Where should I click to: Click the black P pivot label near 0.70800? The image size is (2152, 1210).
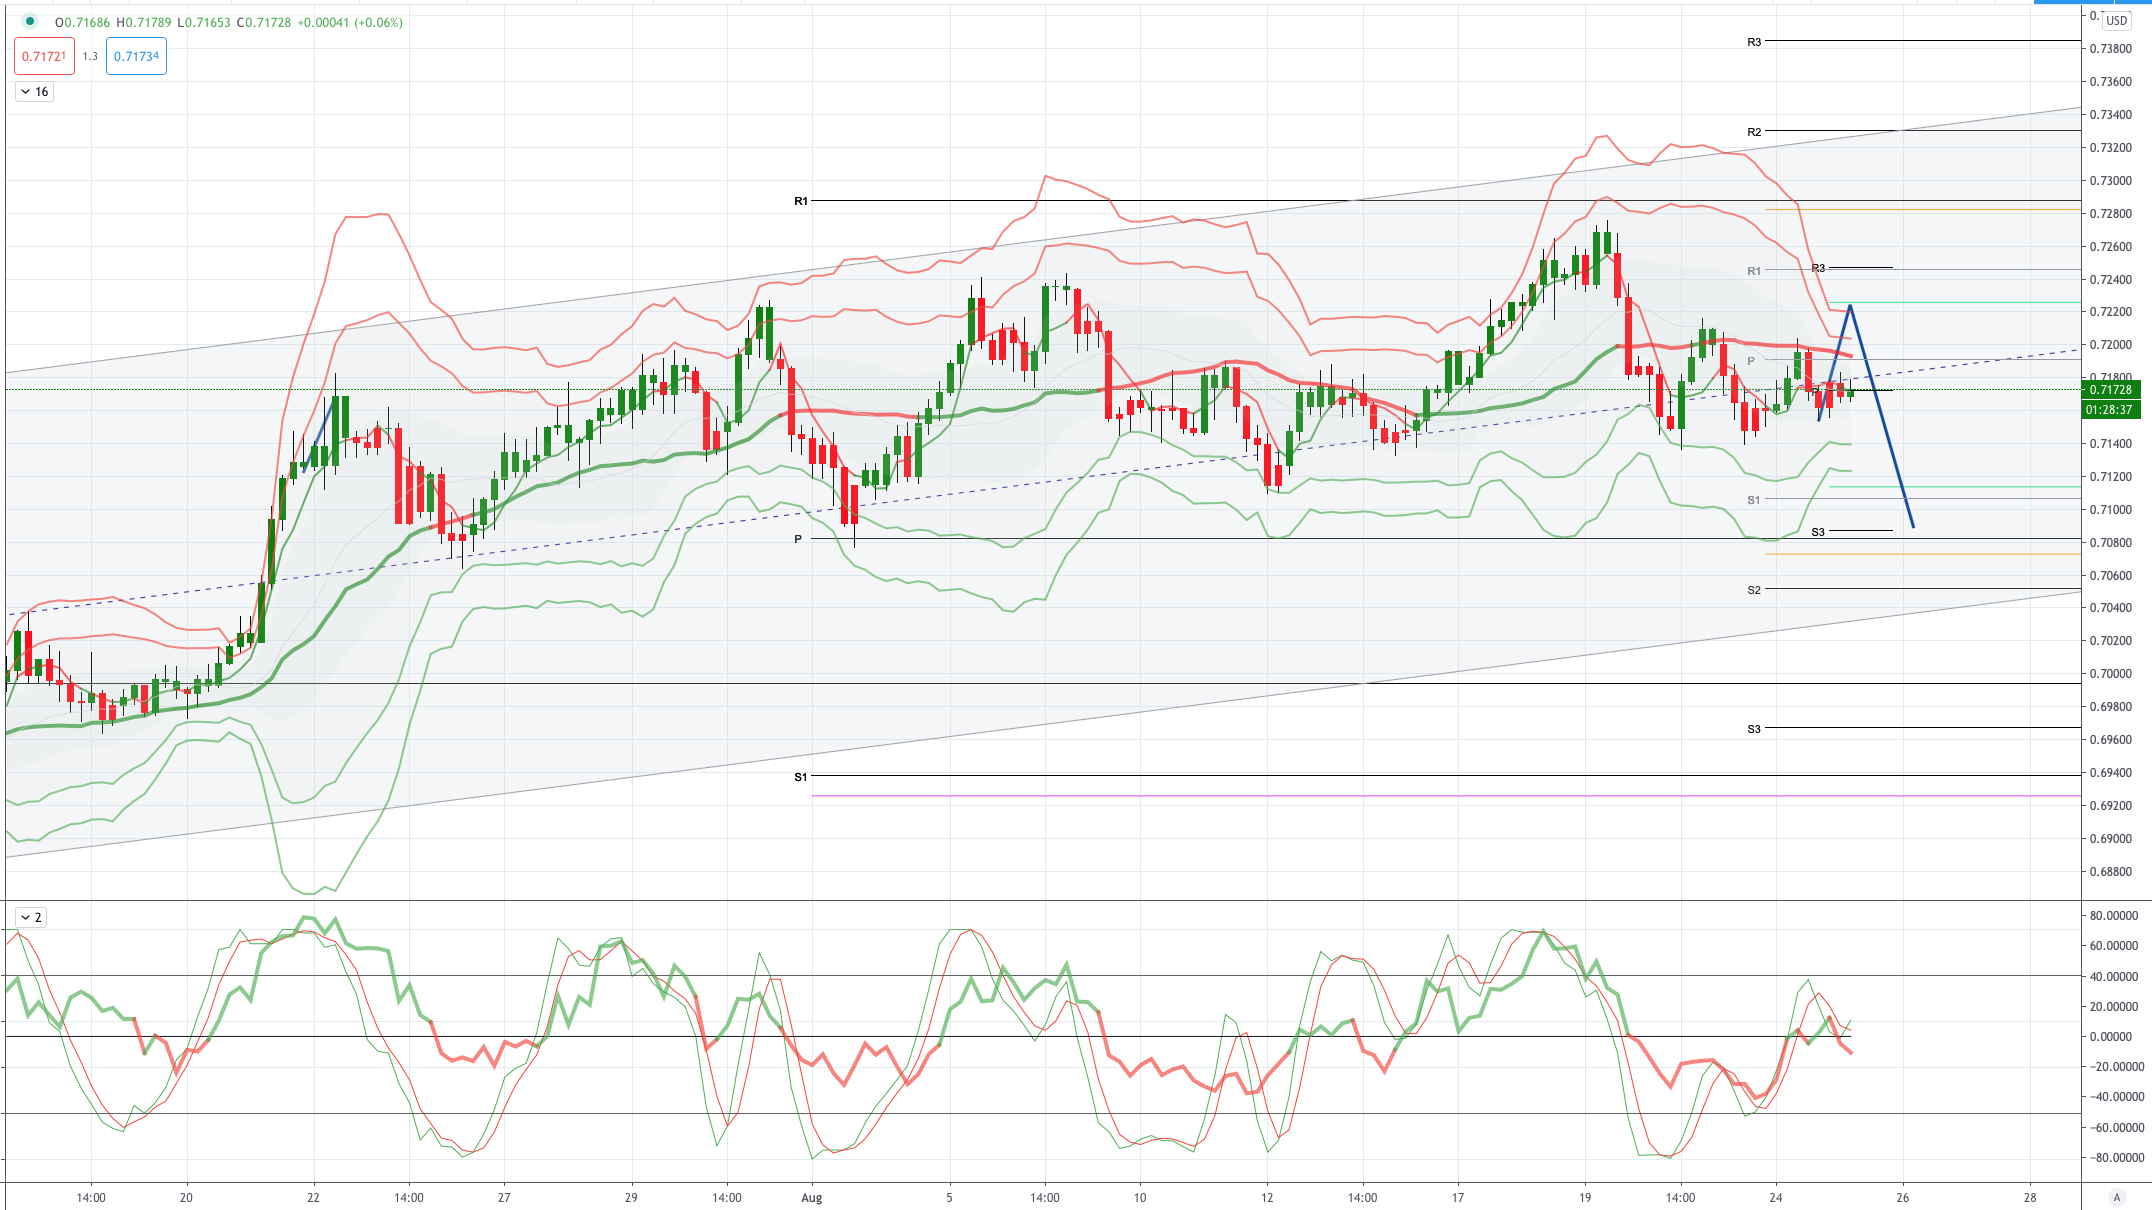[x=798, y=539]
